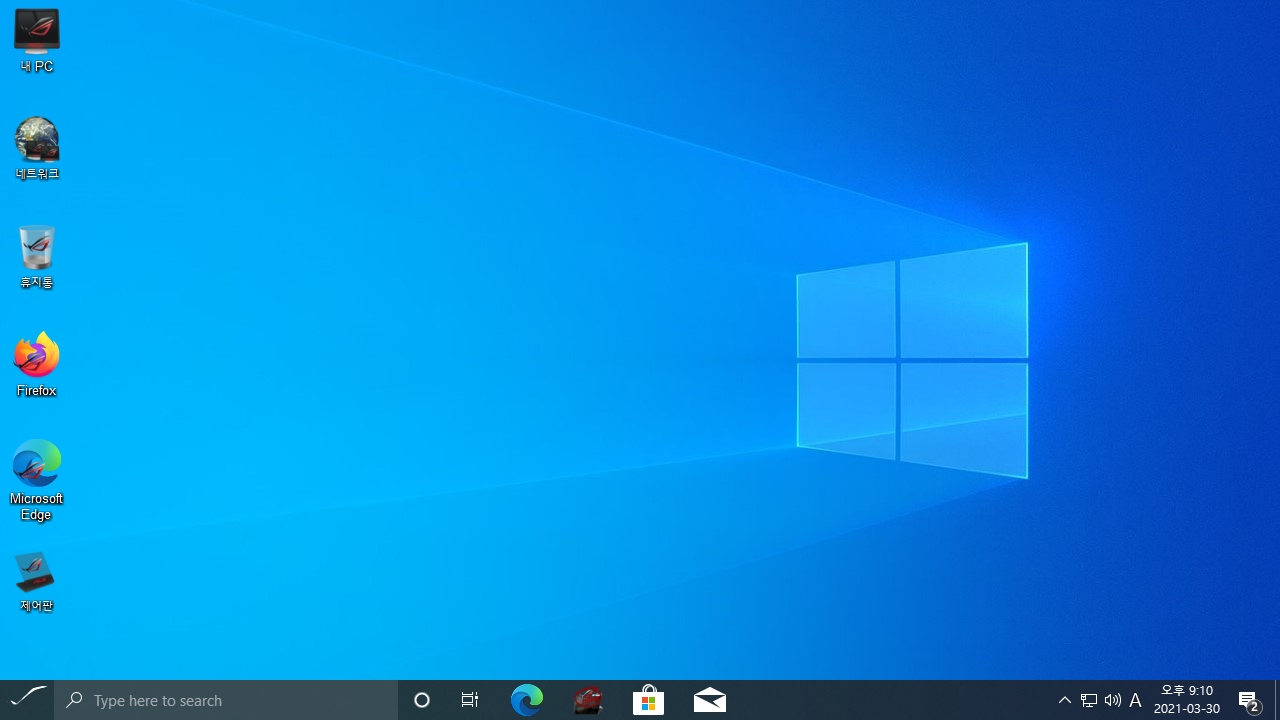Viewport: 1280px width, 720px height.
Task: Launch Edge from the taskbar
Action: tap(527, 700)
